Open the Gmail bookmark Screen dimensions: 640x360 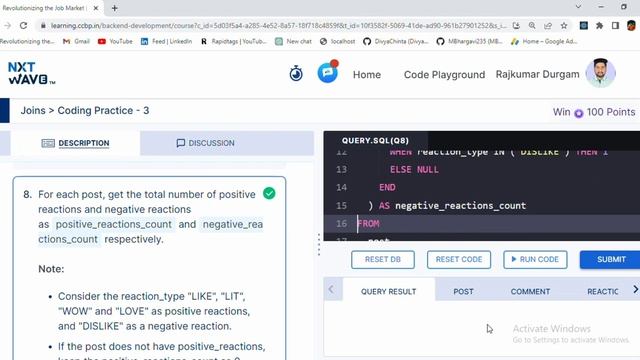pyautogui.click(x=76, y=41)
